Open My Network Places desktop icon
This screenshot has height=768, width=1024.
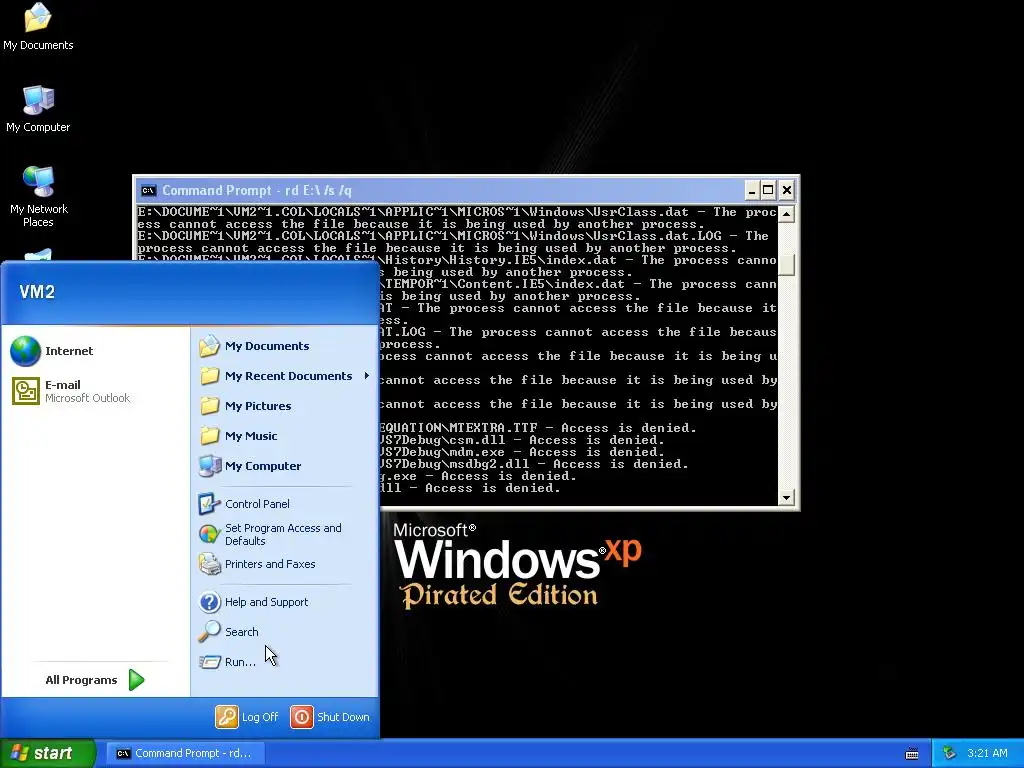pos(39,196)
